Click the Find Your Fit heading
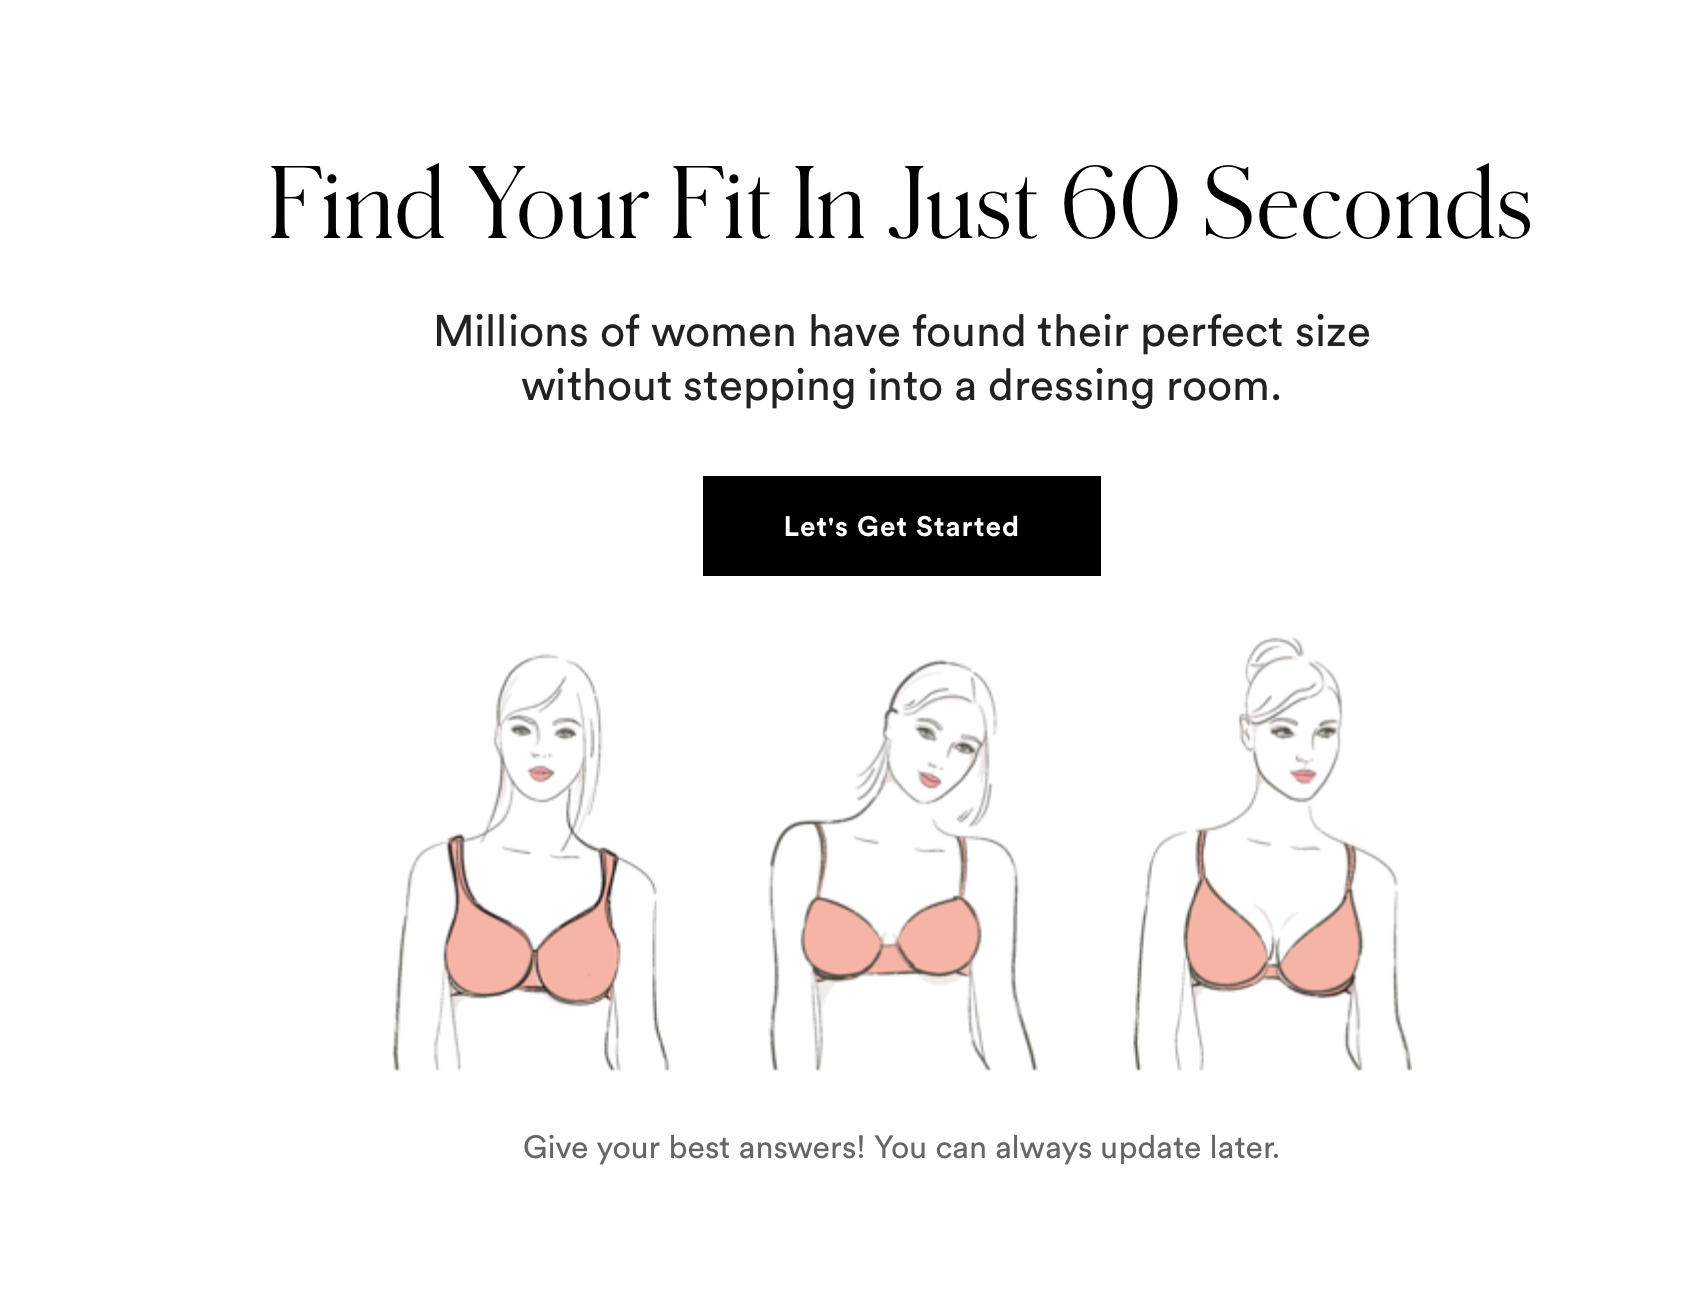The image size is (1688, 1290). [x=900, y=203]
